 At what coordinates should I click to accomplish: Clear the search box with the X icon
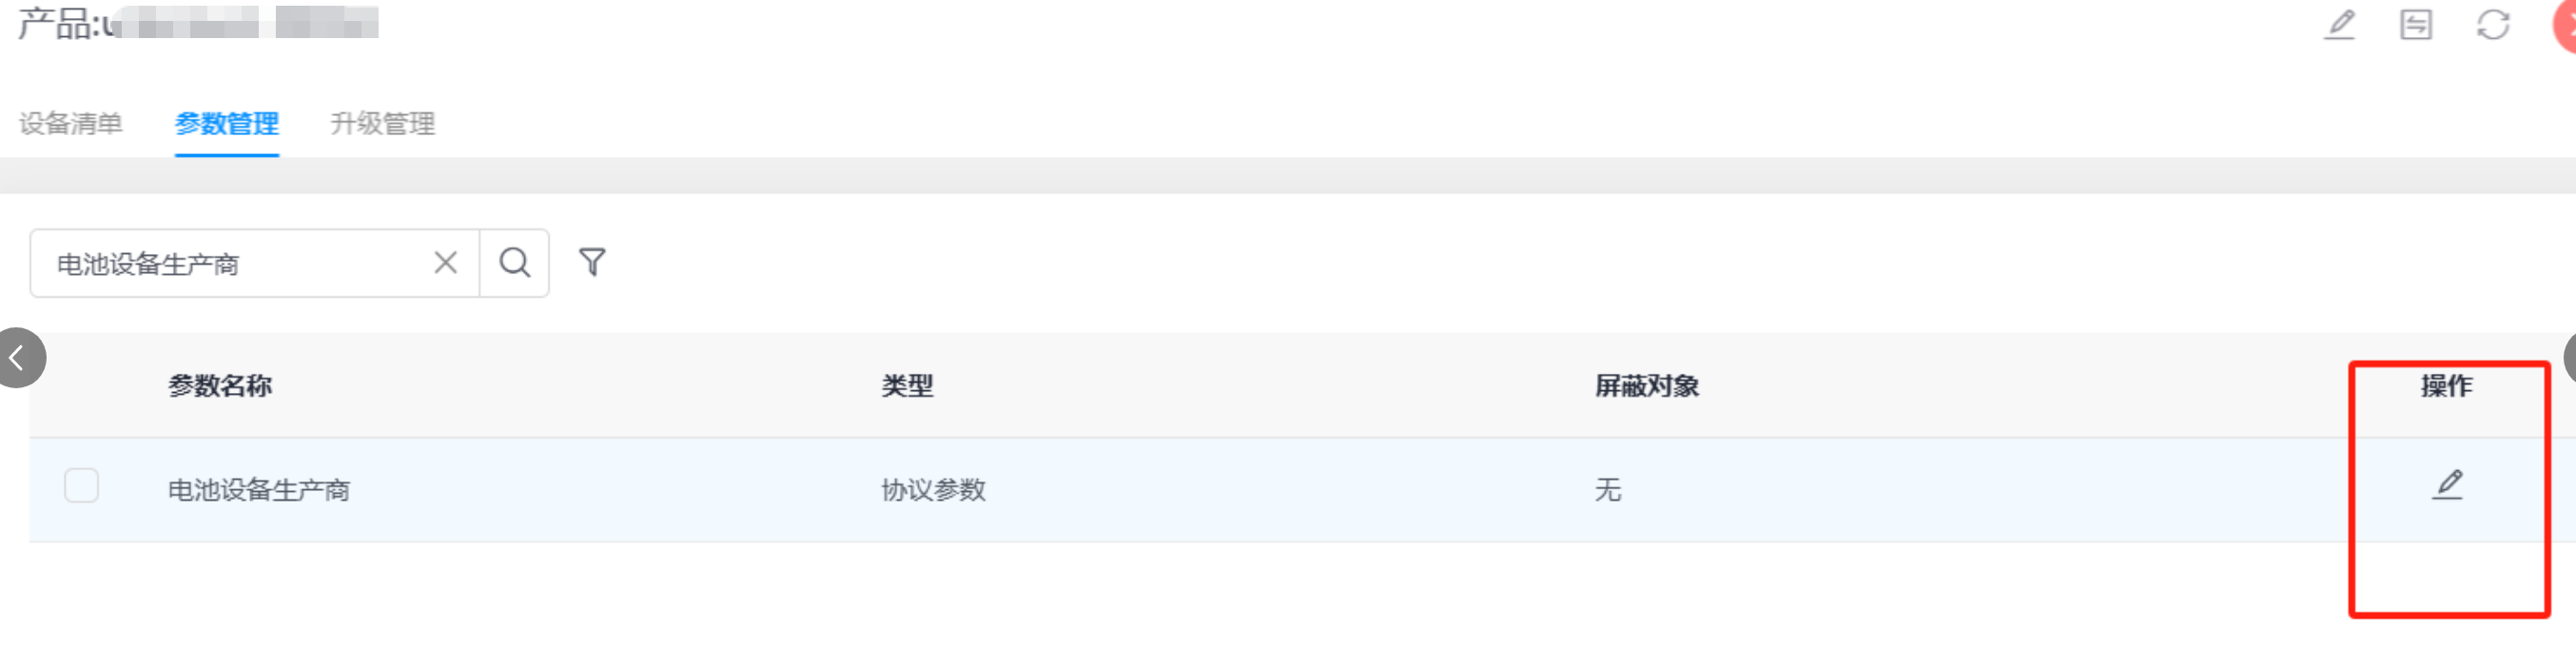pos(446,263)
